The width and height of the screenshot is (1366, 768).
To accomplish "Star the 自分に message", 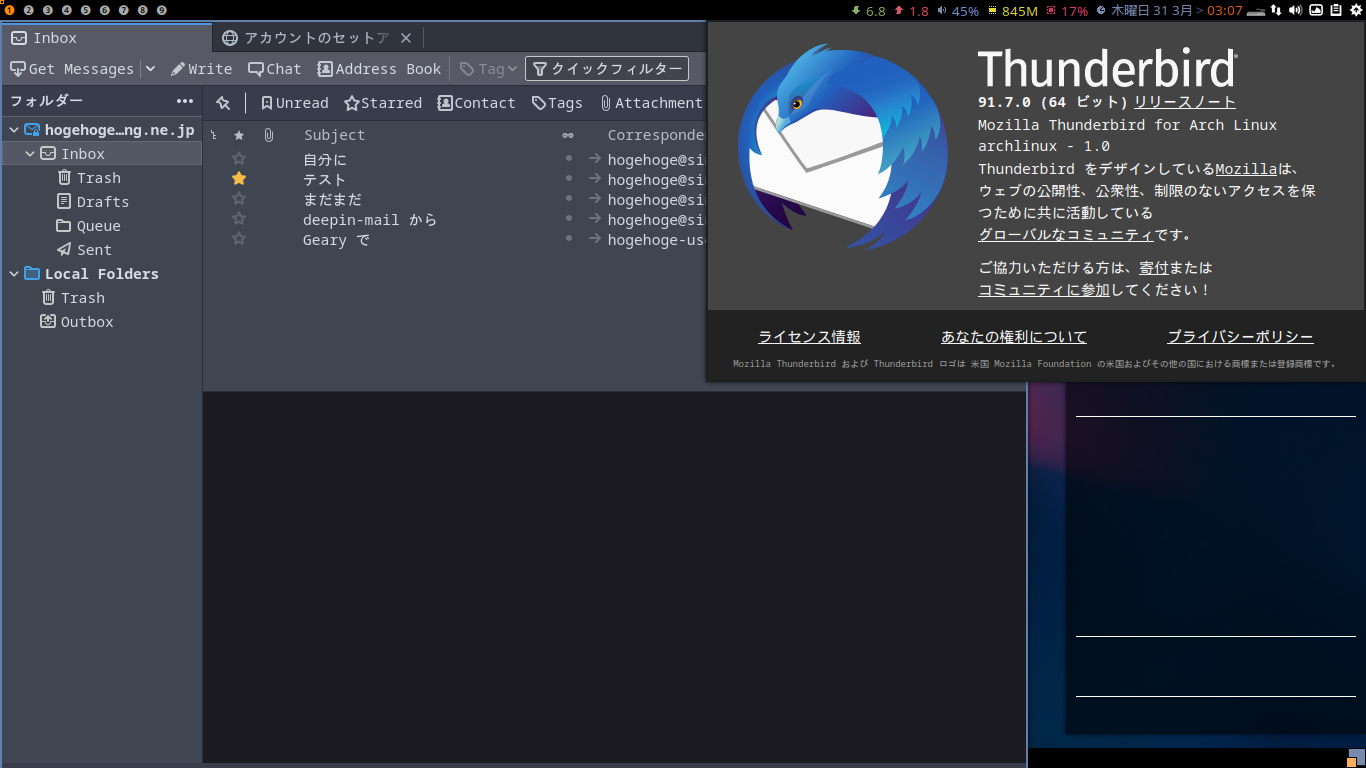I will point(239,159).
